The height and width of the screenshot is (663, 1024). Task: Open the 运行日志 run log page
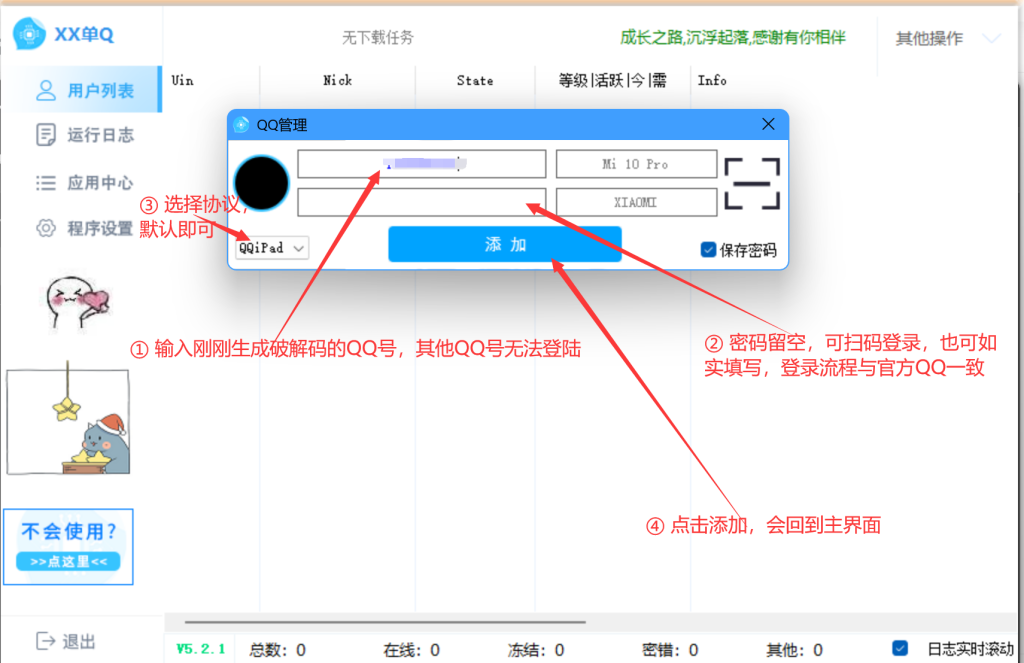(x=84, y=135)
